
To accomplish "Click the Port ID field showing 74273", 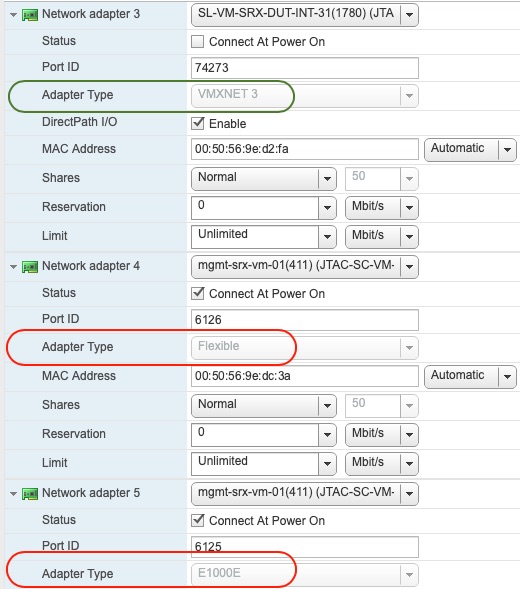I will point(305,68).
